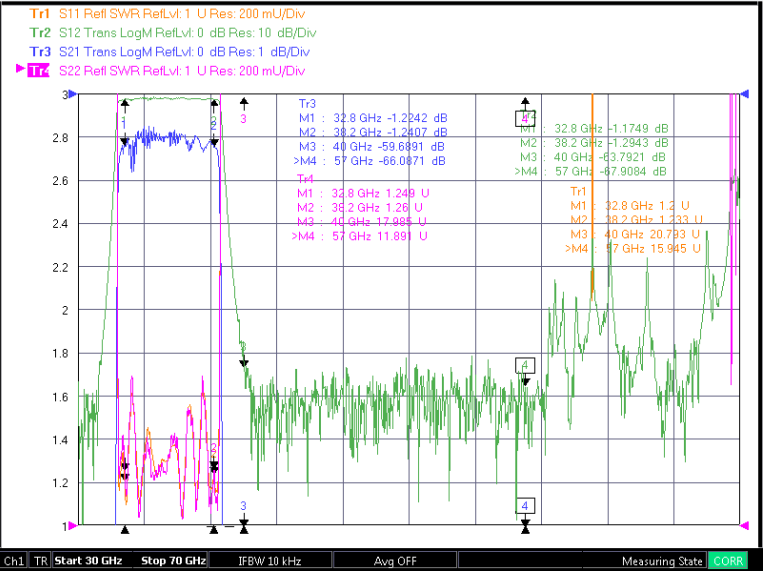
Task: Click Tr3 marker row M4 -66.0871 dB
Action: [x=369, y=161]
